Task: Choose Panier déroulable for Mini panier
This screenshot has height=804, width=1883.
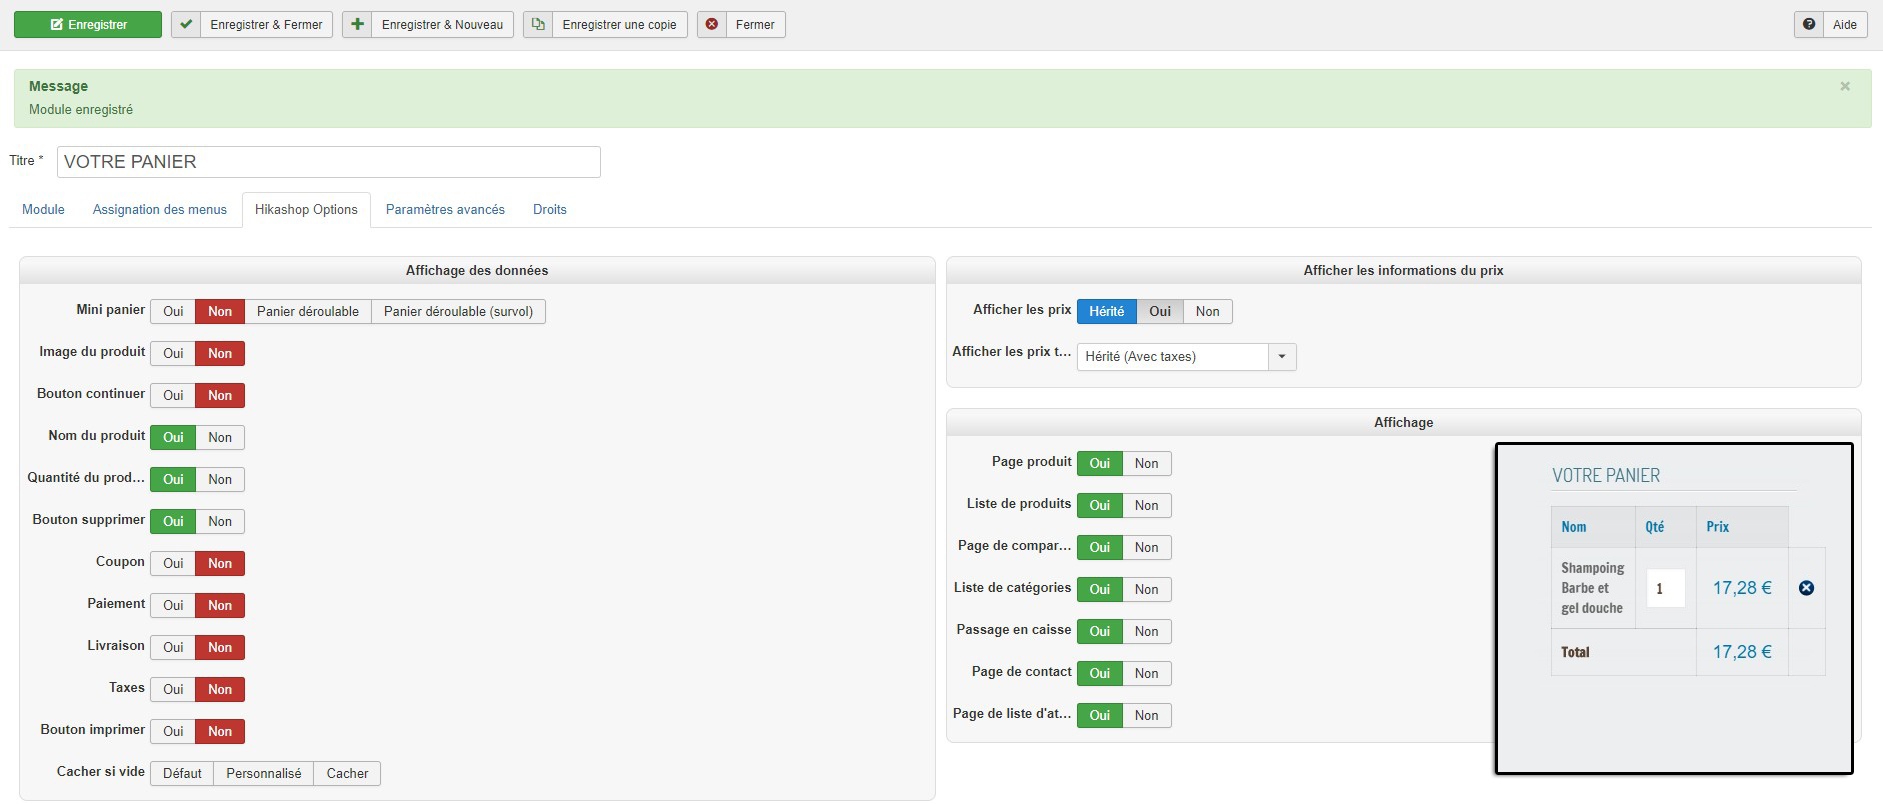Action: (x=308, y=312)
